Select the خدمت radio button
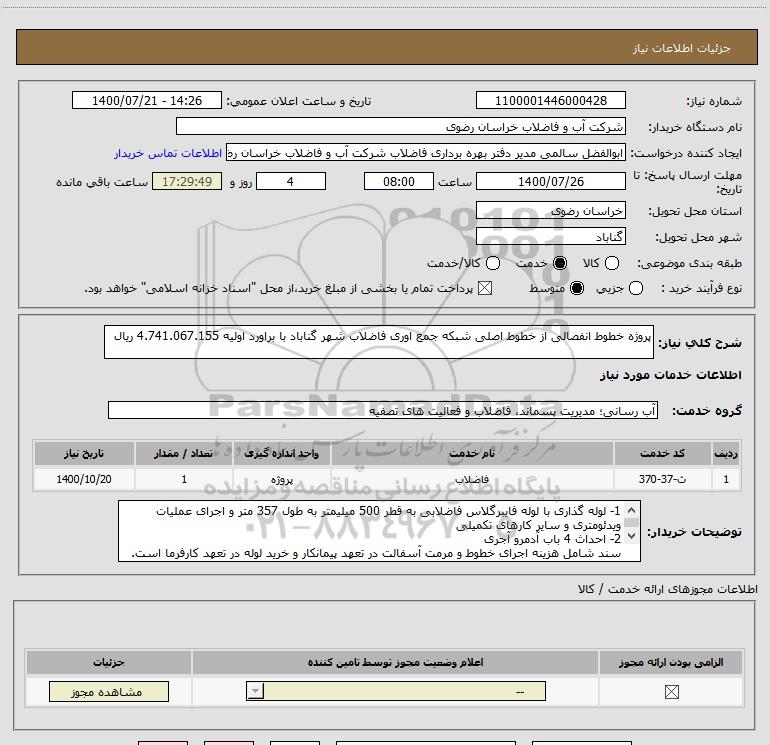 point(559,263)
